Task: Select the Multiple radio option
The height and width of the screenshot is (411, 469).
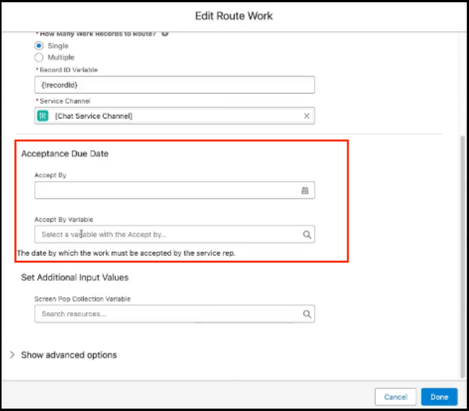Action: 39,57
